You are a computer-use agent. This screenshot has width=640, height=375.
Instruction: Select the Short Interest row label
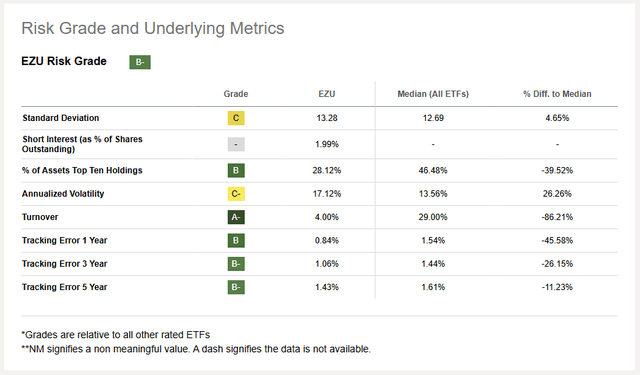point(82,144)
